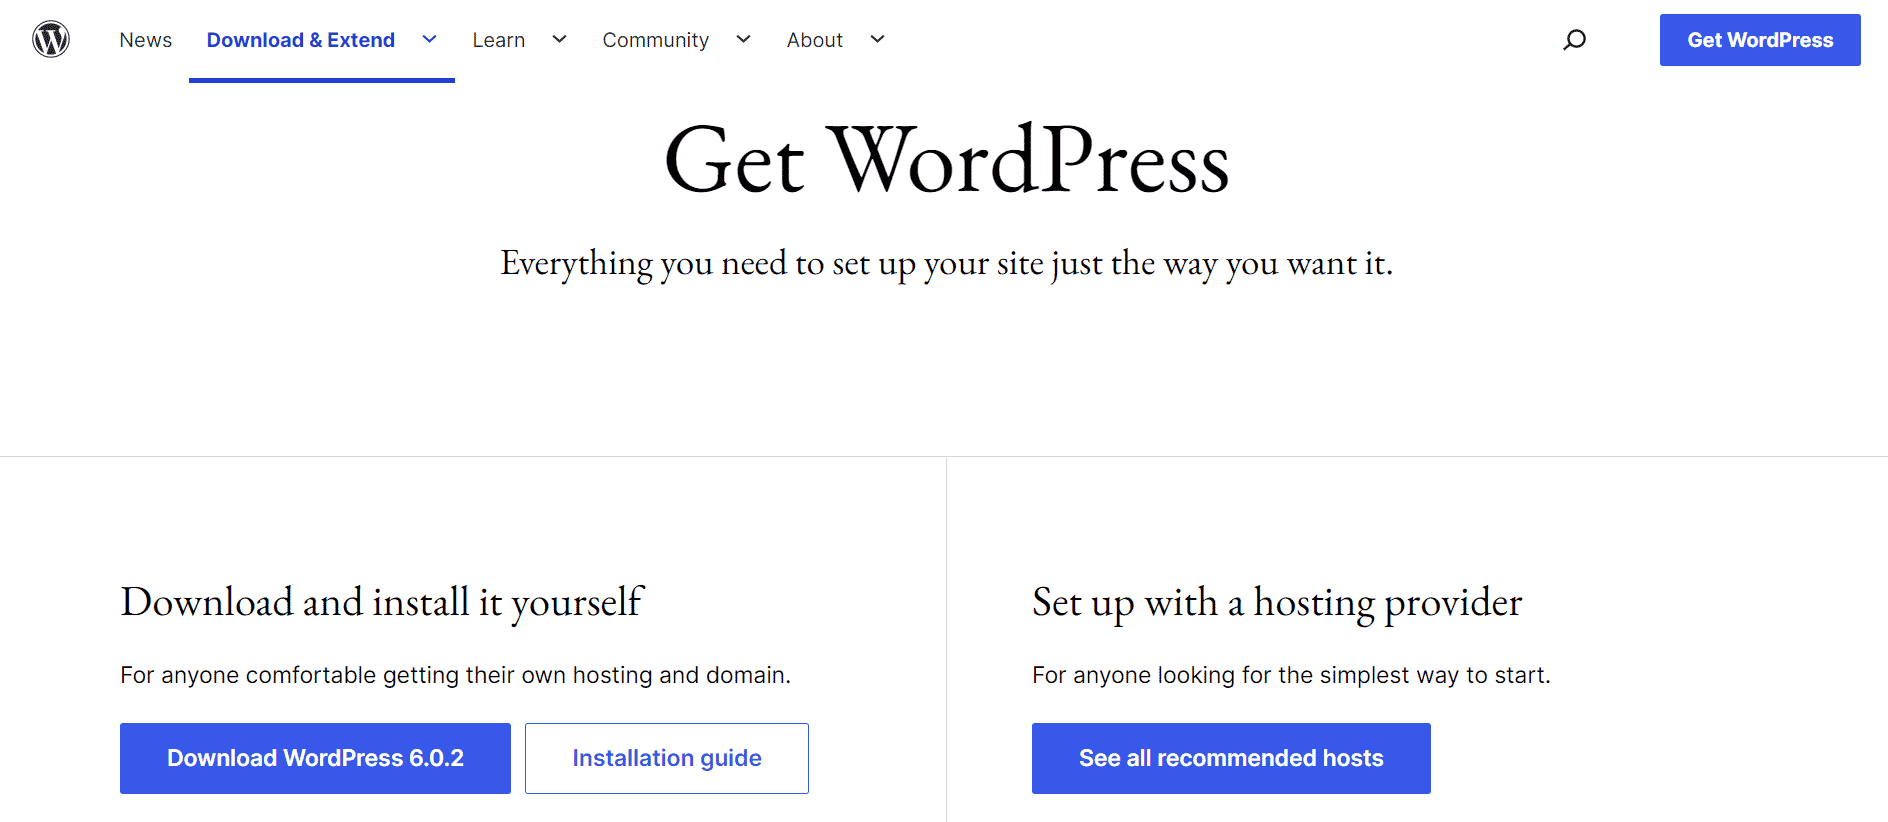Go to the Community menu item
1888x822 pixels.
(656, 40)
